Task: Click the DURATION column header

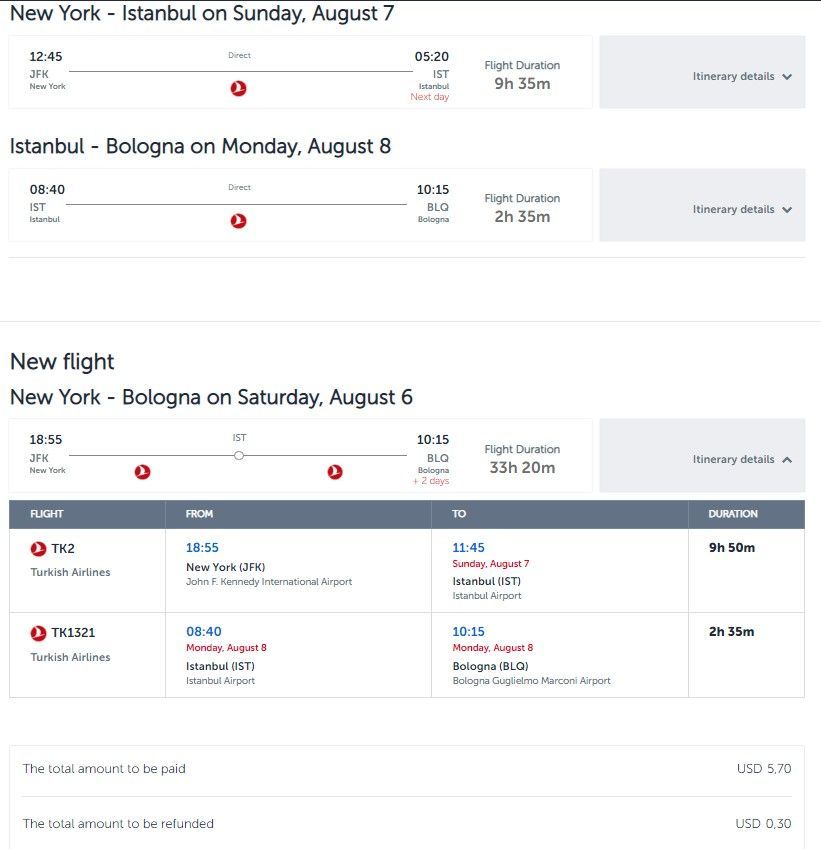Action: pos(733,514)
